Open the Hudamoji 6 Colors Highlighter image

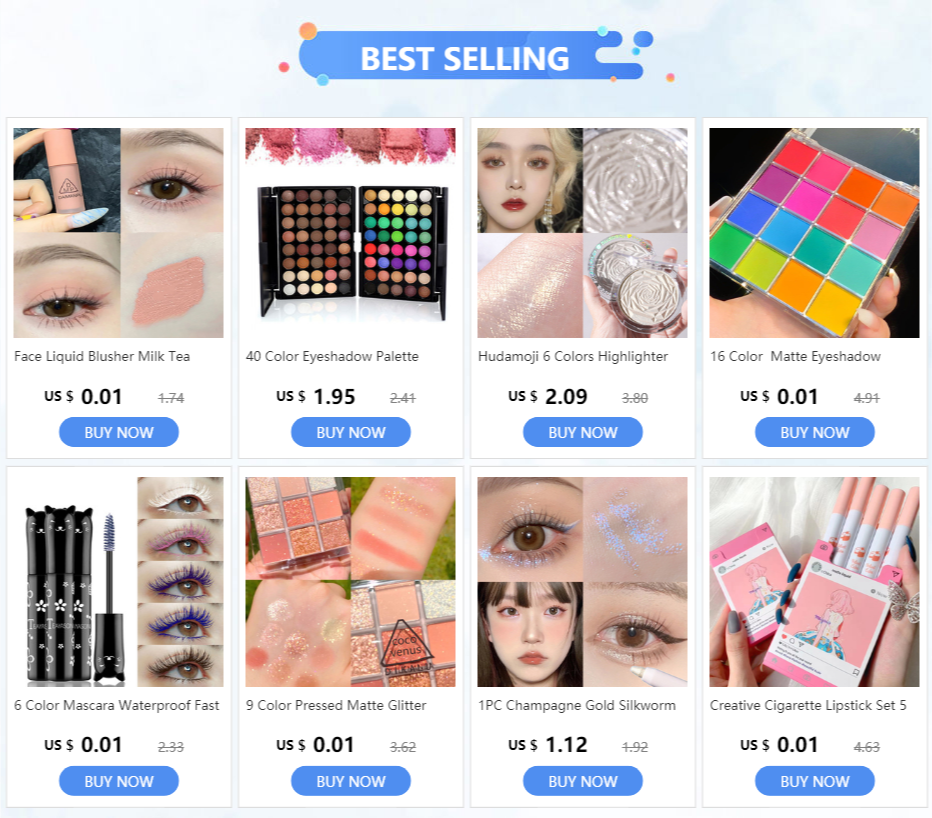point(582,232)
